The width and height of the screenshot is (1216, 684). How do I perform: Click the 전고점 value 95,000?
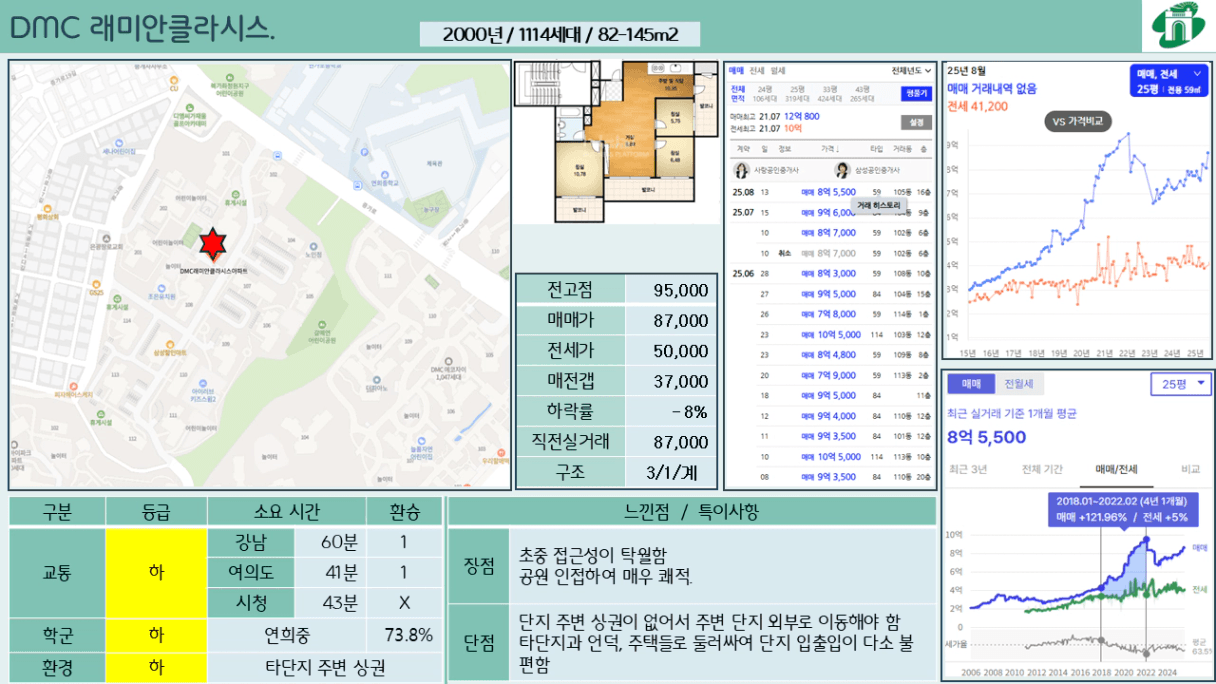pyautogui.click(x=671, y=290)
